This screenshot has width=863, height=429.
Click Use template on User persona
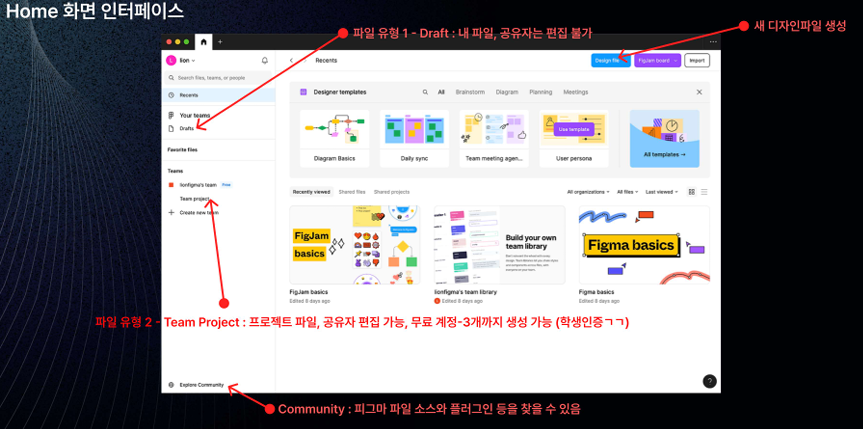pyautogui.click(x=573, y=129)
